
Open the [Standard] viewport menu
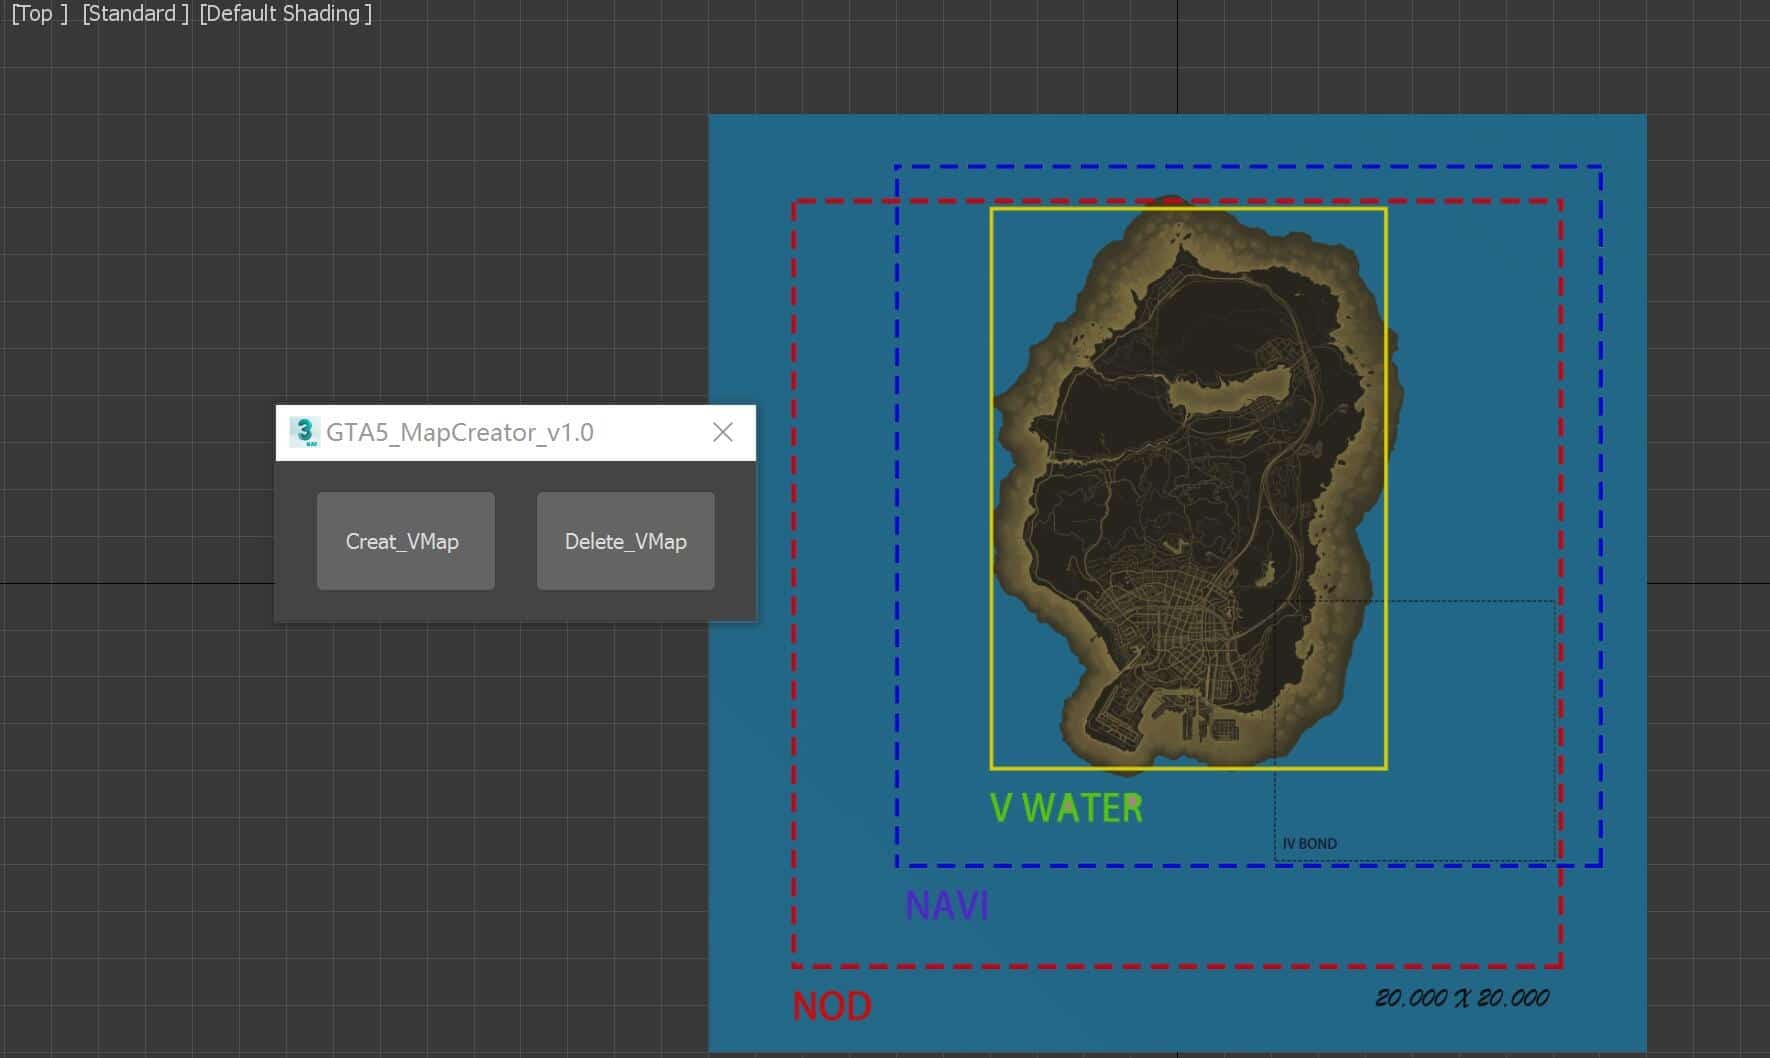pos(135,14)
